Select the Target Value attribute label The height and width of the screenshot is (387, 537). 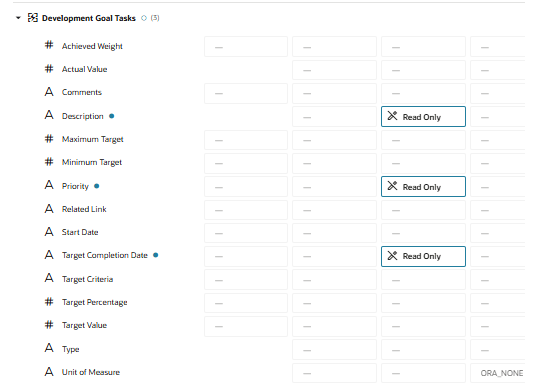click(84, 325)
